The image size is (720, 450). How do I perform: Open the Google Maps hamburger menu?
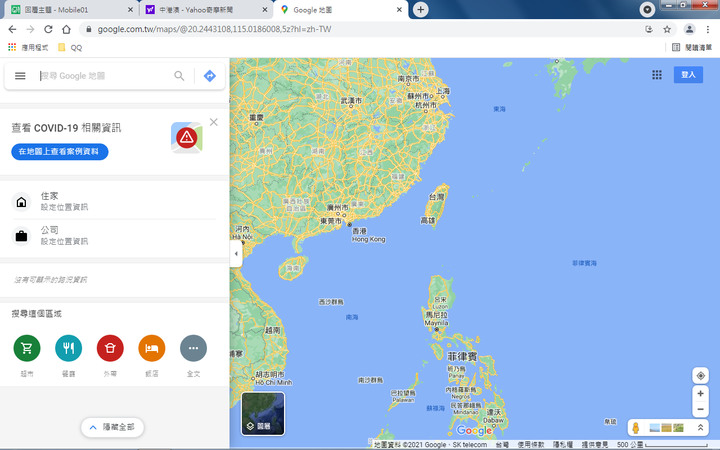[20, 76]
